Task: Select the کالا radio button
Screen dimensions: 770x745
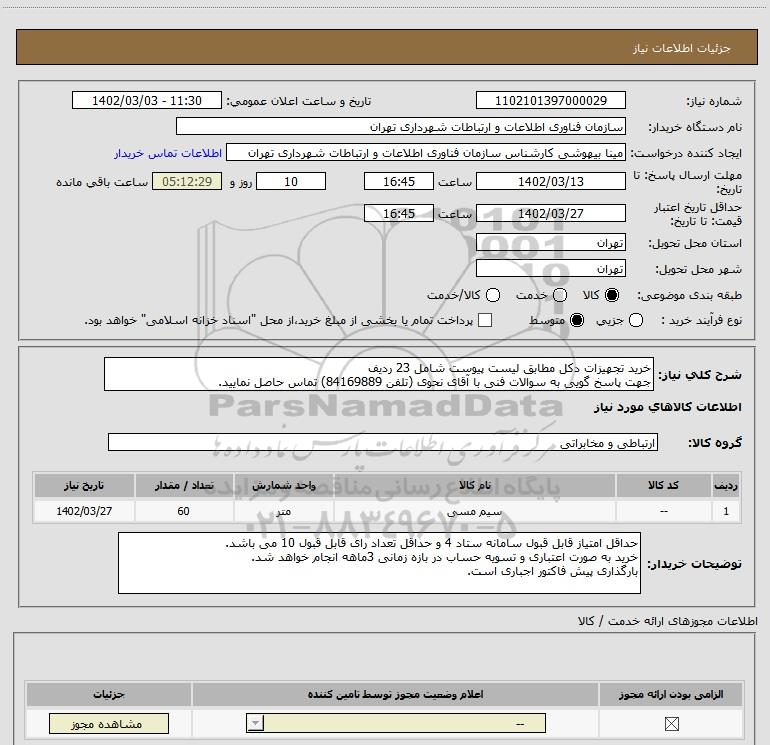Action: (x=612, y=295)
